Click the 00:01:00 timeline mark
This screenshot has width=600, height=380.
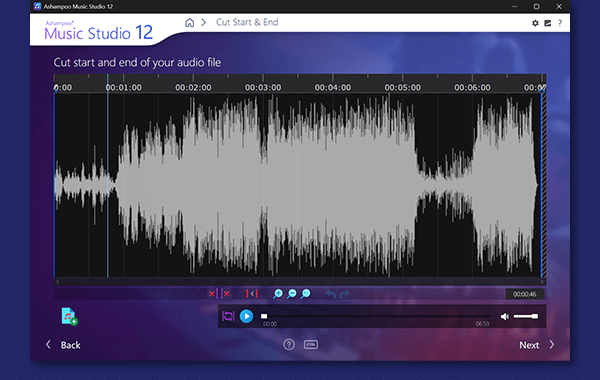[124, 88]
